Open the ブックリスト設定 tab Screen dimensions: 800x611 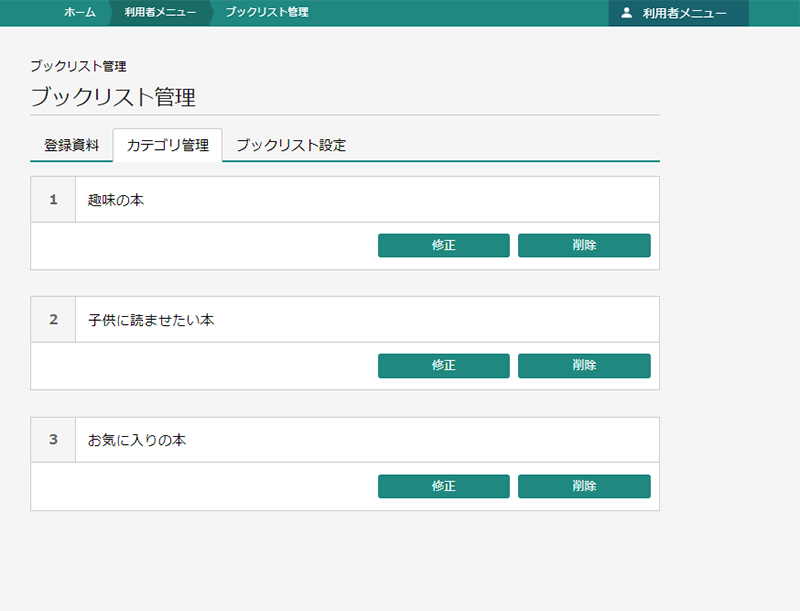291,145
